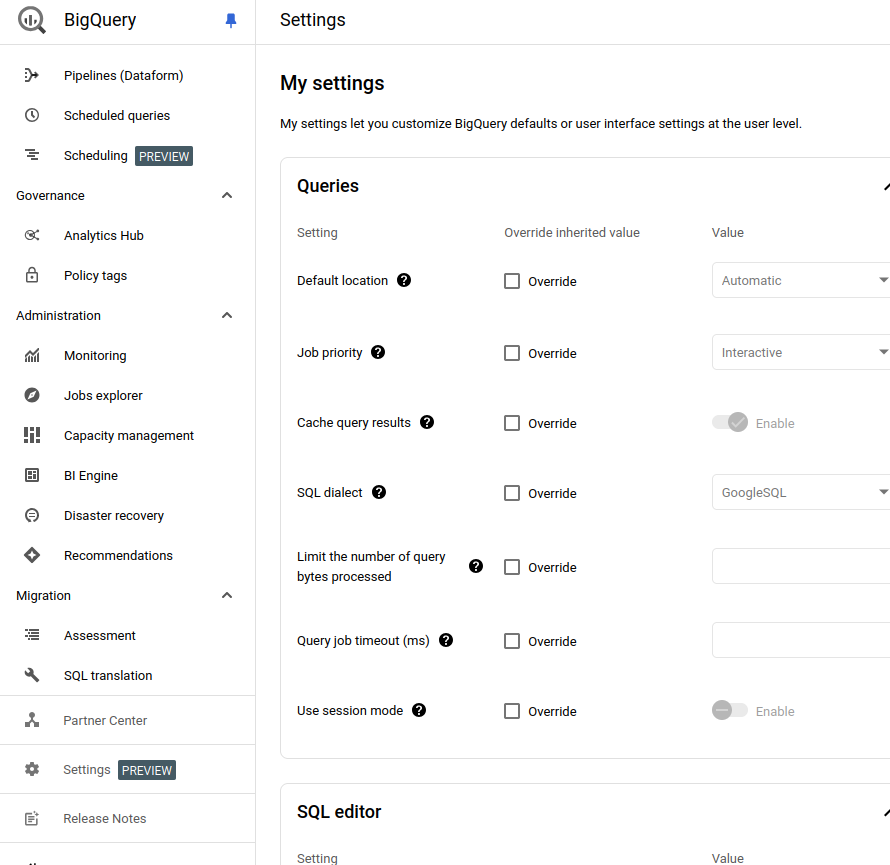The image size is (890, 865).
Task: Toggle the Cache query results Enable switch
Action: click(x=730, y=422)
